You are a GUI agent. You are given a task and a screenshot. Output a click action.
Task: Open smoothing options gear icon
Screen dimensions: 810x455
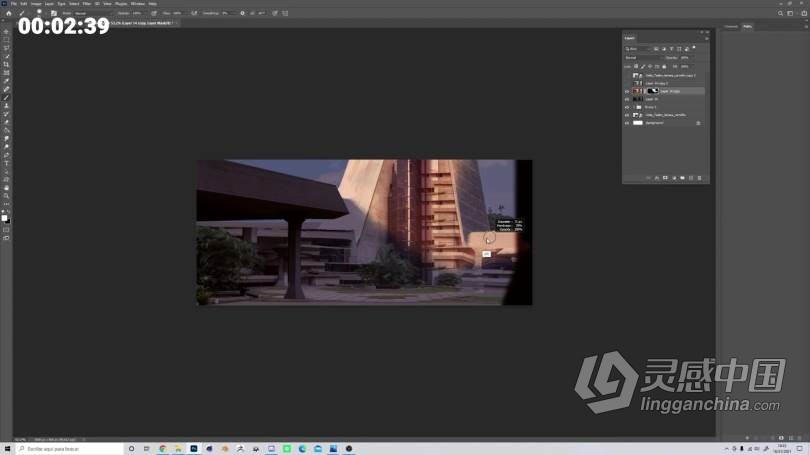pyautogui.click(x=242, y=13)
